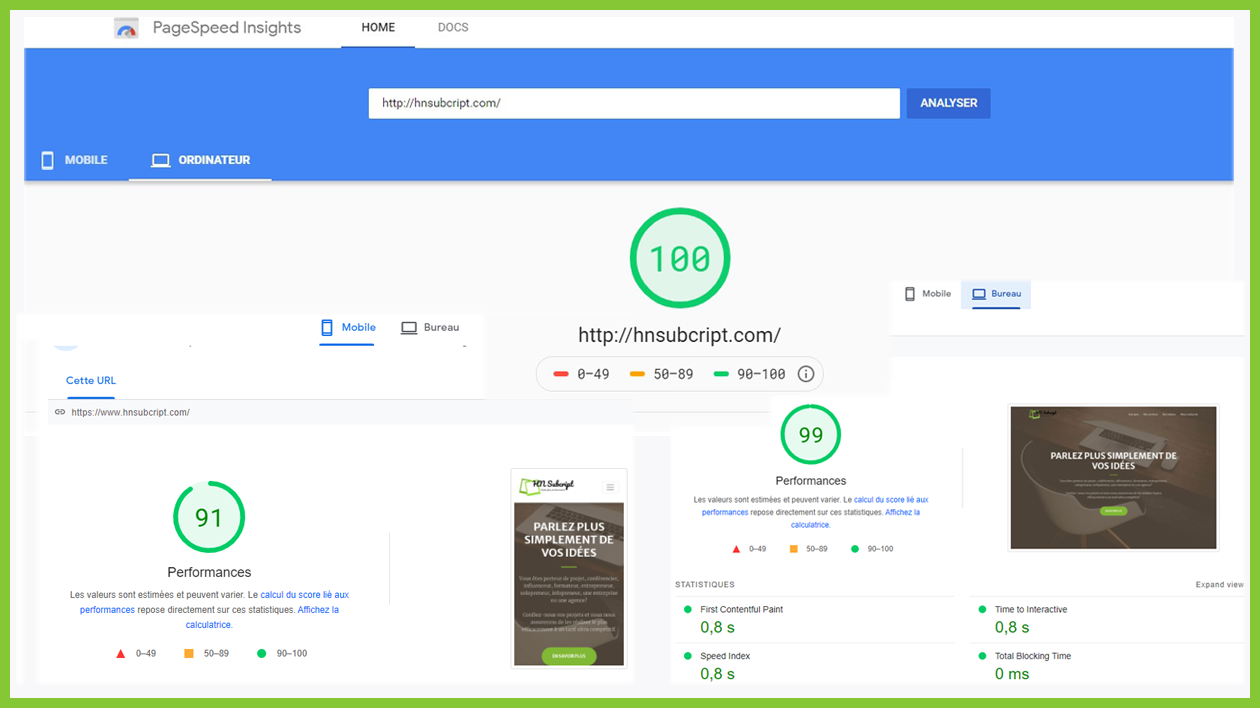Click the "STATISTIQUES" heading
The height and width of the screenshot is (708, 1260).
[x=705, y=585]
